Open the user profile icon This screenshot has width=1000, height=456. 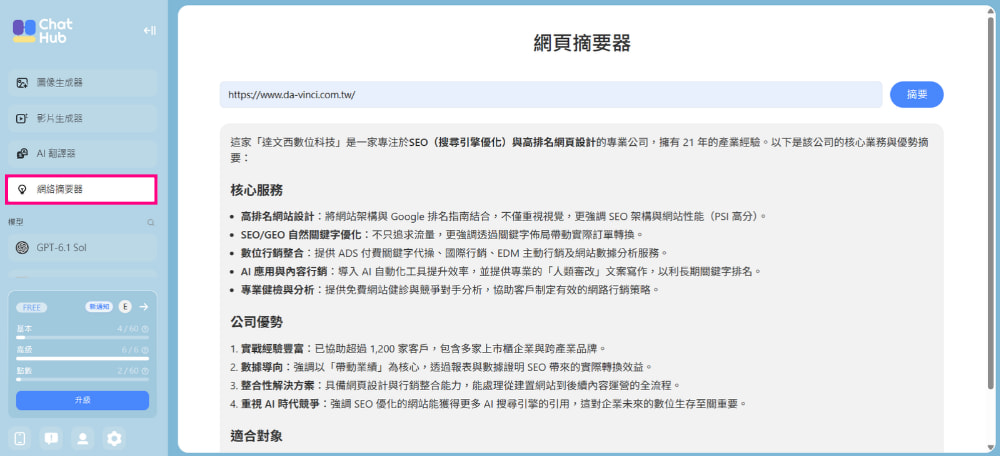point(82,439)
